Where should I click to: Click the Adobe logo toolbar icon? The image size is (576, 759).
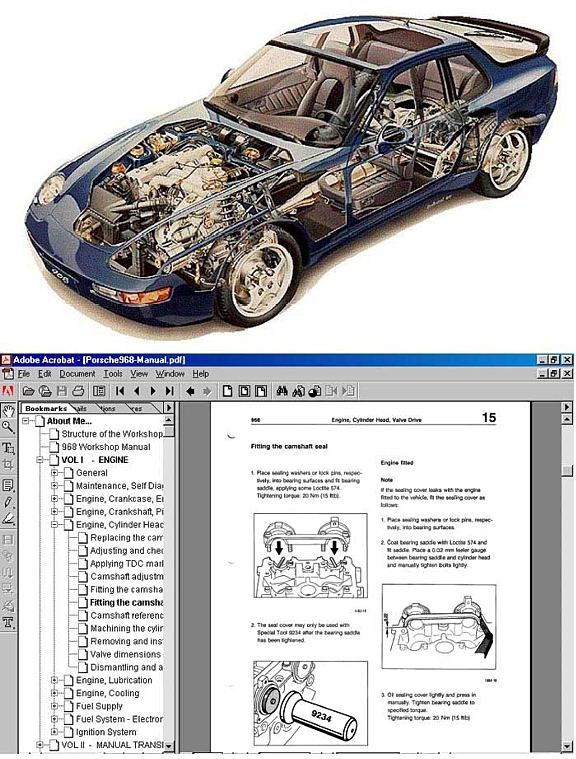8,391
